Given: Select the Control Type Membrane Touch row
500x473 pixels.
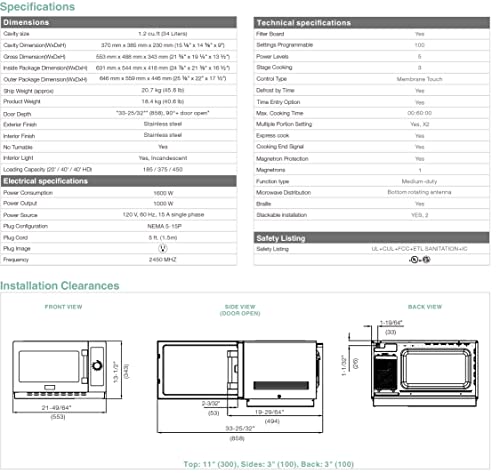Looking at the screenshot, I should (x=372, y=79).
